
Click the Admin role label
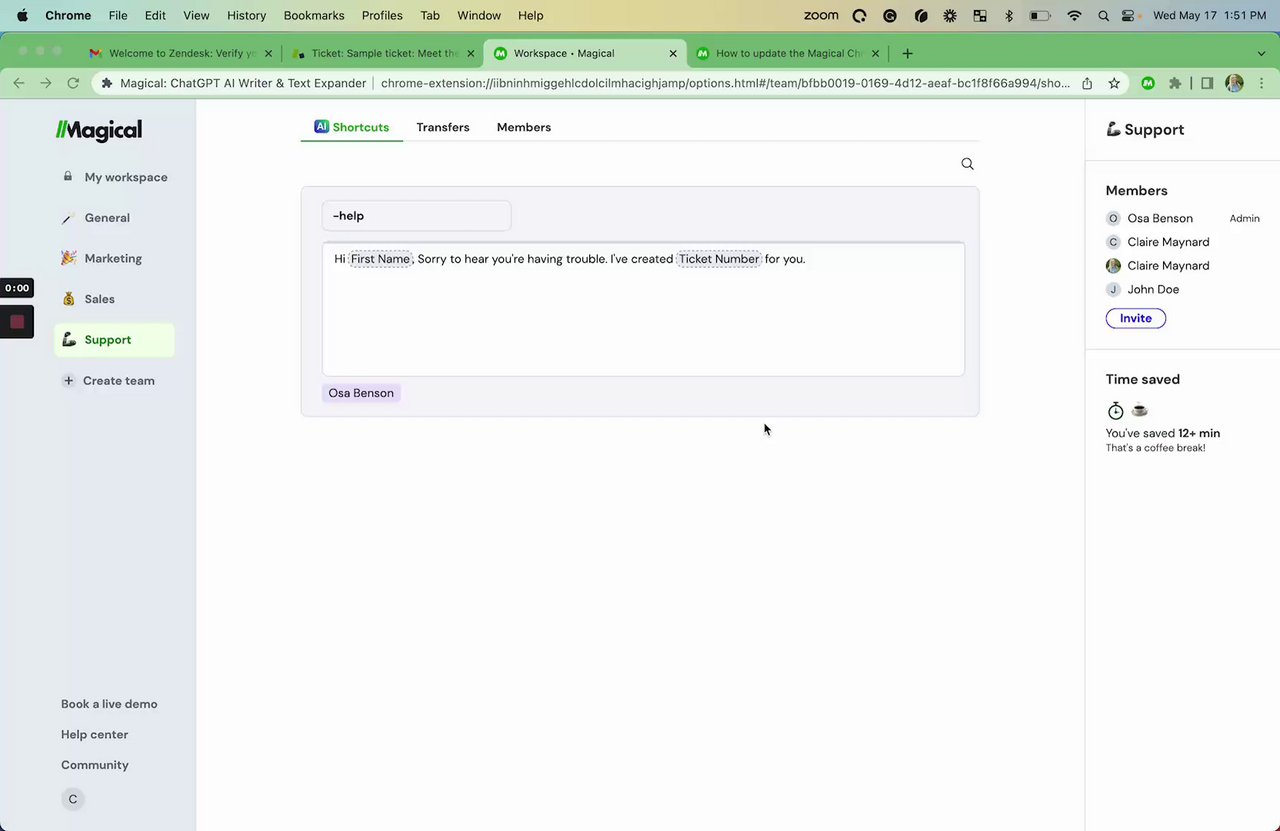tap(1245, 218)
